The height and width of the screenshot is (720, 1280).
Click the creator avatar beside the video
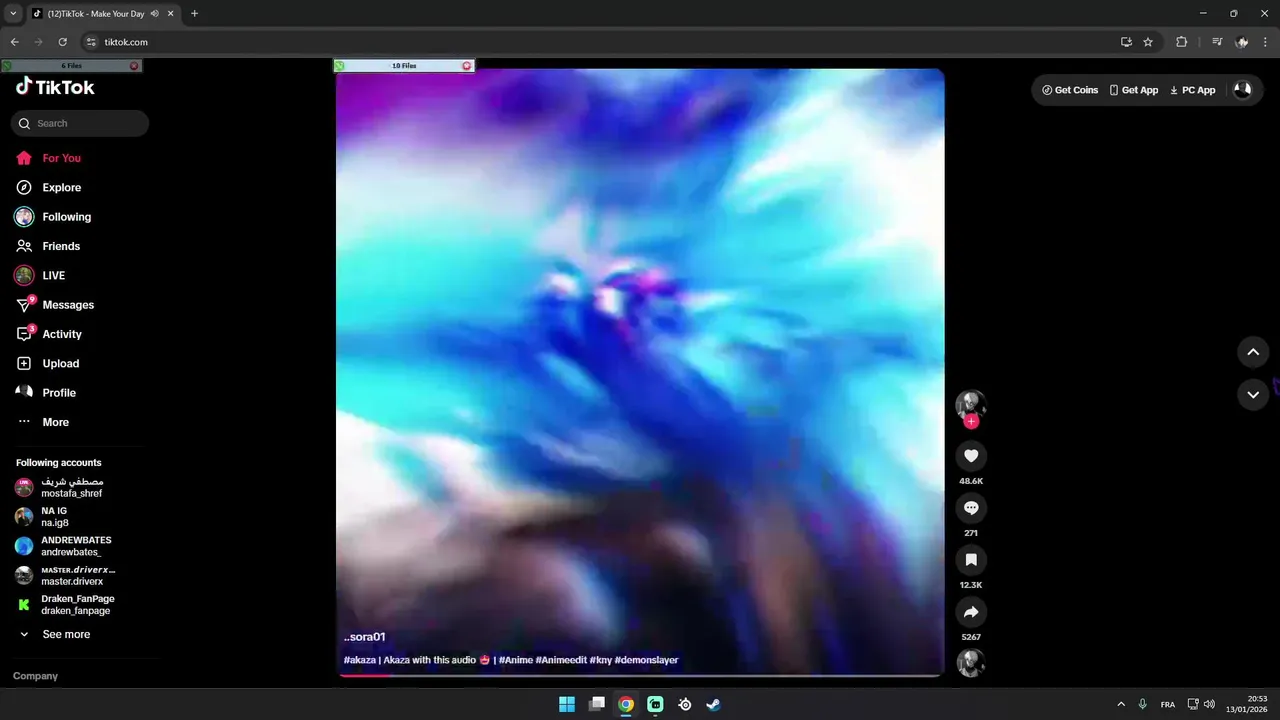(x=970, y=404)
